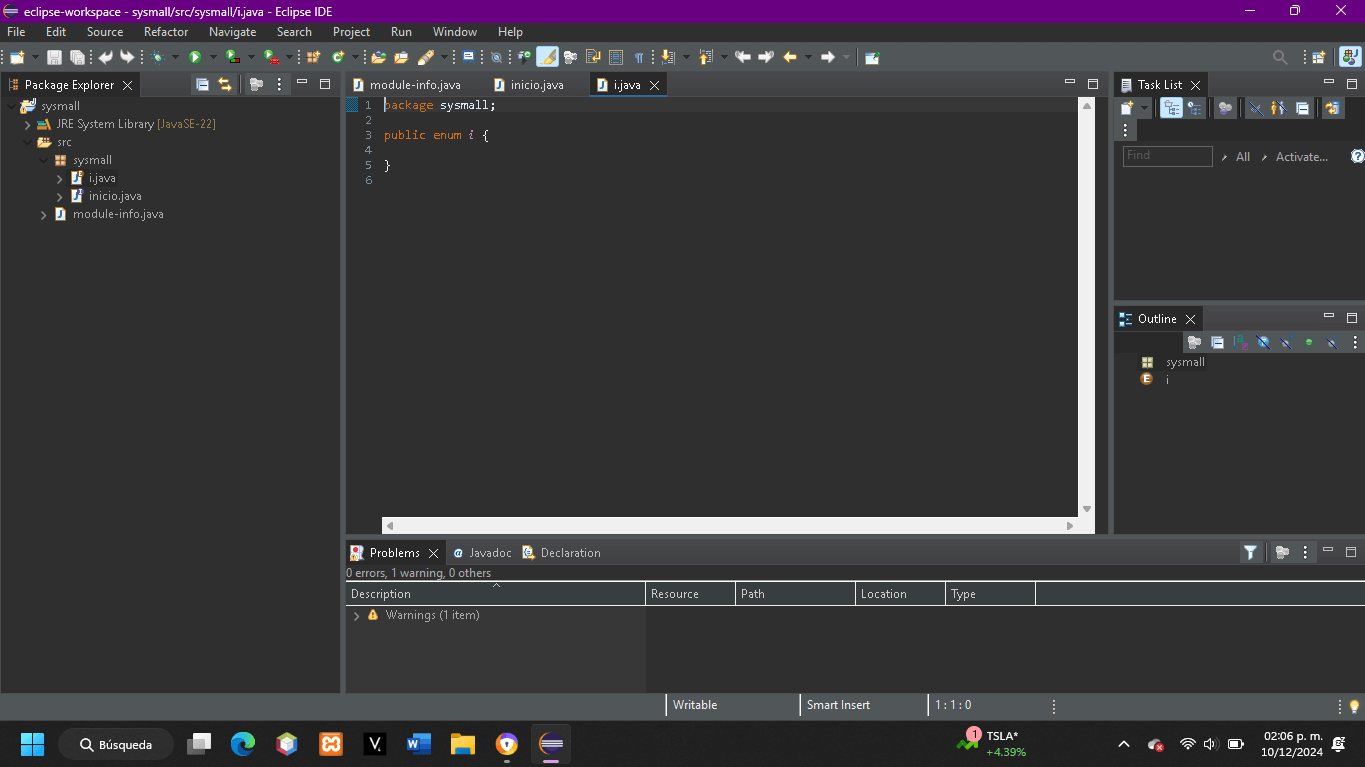Screen dimensions: 1365x767
Task: Launch Debug mode from the toolbar
Action: (x=157, y=57)
